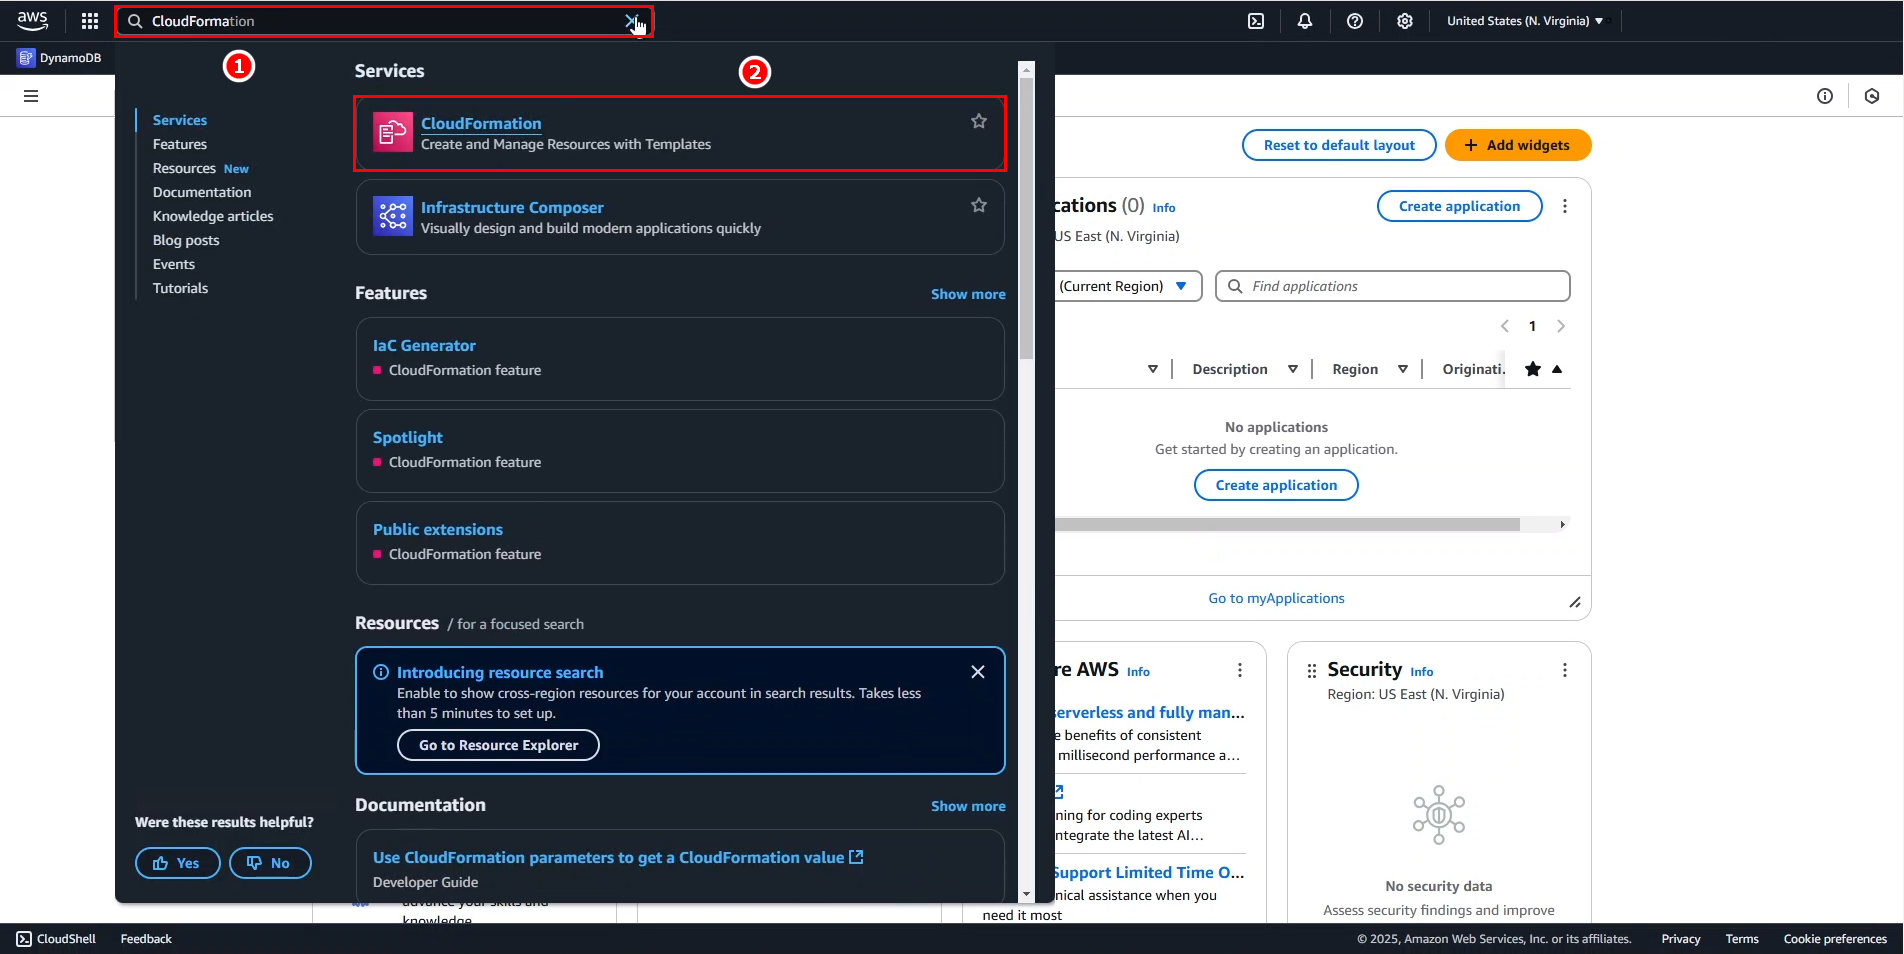
Task: Open Infrastructure Composer service link
Action: [x=512, y=207]
